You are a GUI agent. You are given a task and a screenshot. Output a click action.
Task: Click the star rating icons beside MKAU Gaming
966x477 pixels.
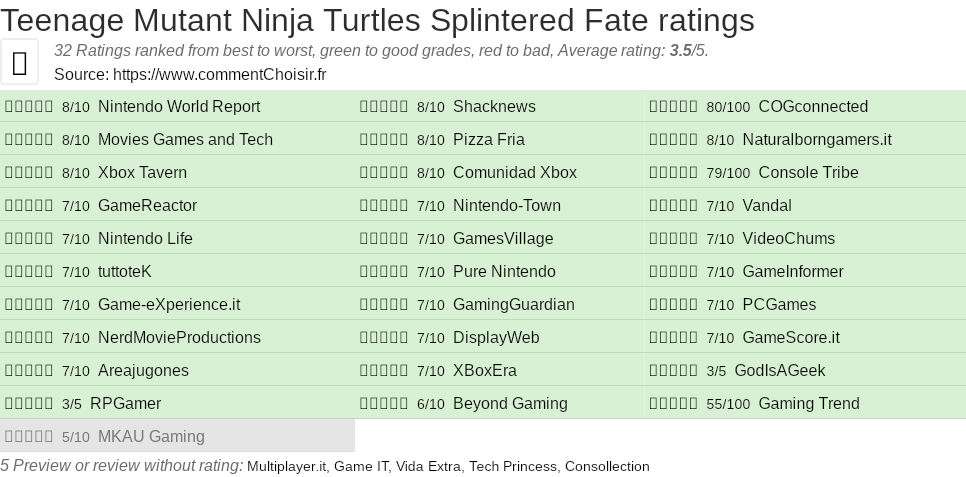(29, 437)
